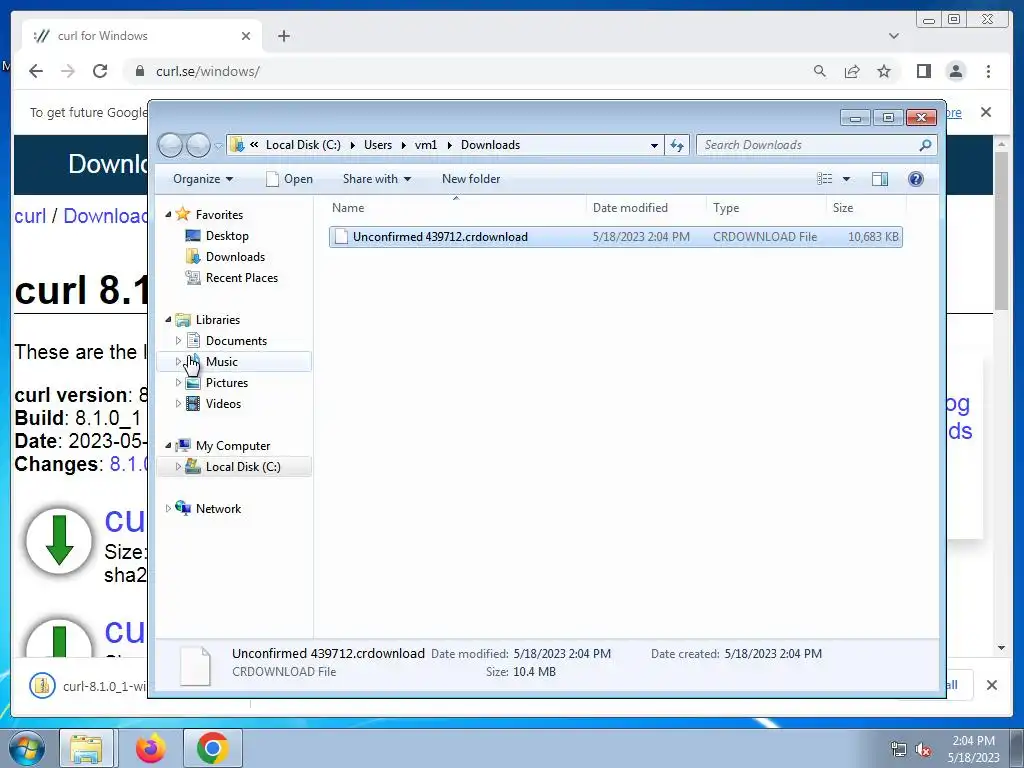
Task: Click curl-8.1.0_1 item in download shelf
Action: coord(87,686)
